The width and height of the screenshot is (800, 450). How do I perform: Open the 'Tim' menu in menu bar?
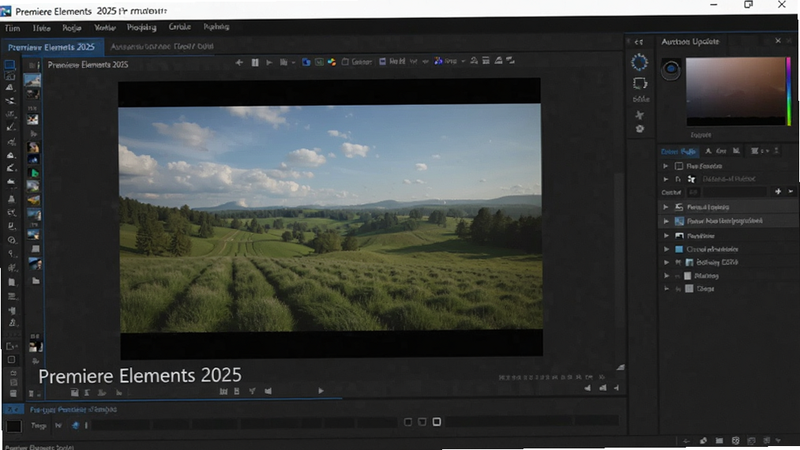click(13, 28)
